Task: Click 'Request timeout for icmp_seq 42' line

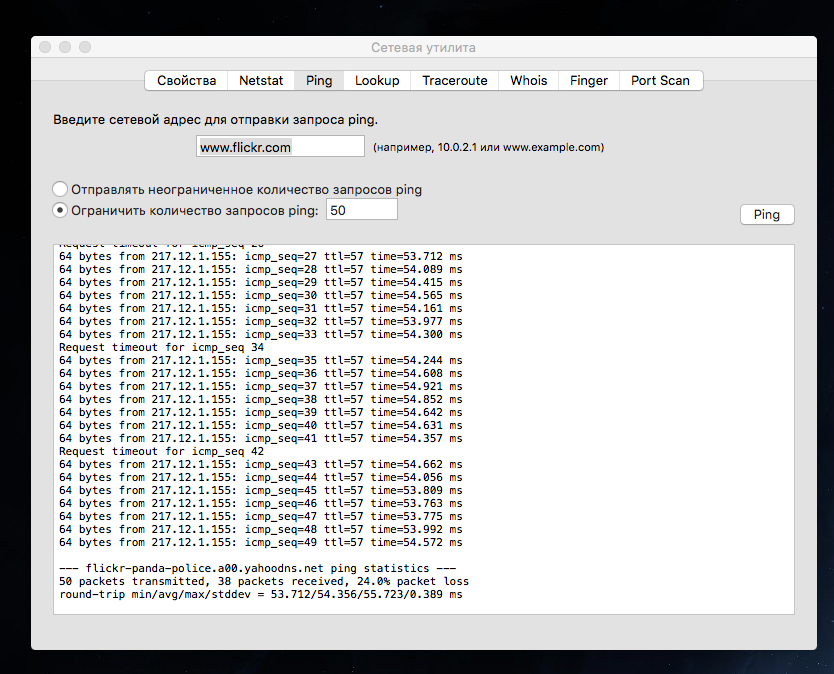Action: [161, 452]
